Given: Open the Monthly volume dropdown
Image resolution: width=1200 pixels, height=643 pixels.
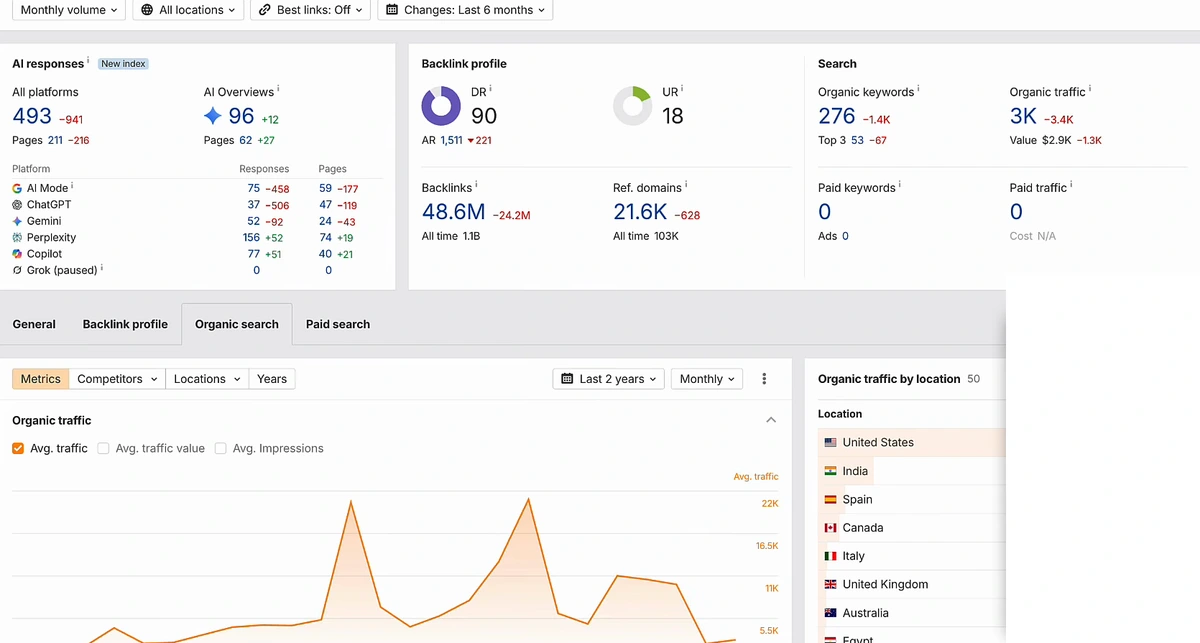Looking at the screenshot, I should tap(67, 10).
